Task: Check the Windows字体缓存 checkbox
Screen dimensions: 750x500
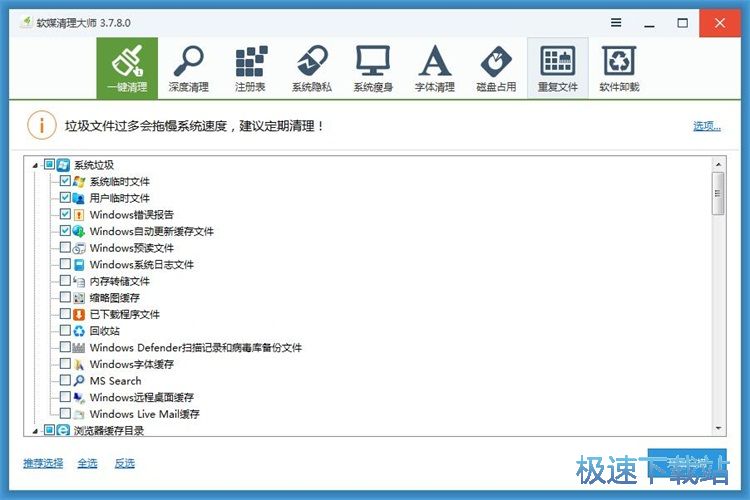Action: (65, 364)
